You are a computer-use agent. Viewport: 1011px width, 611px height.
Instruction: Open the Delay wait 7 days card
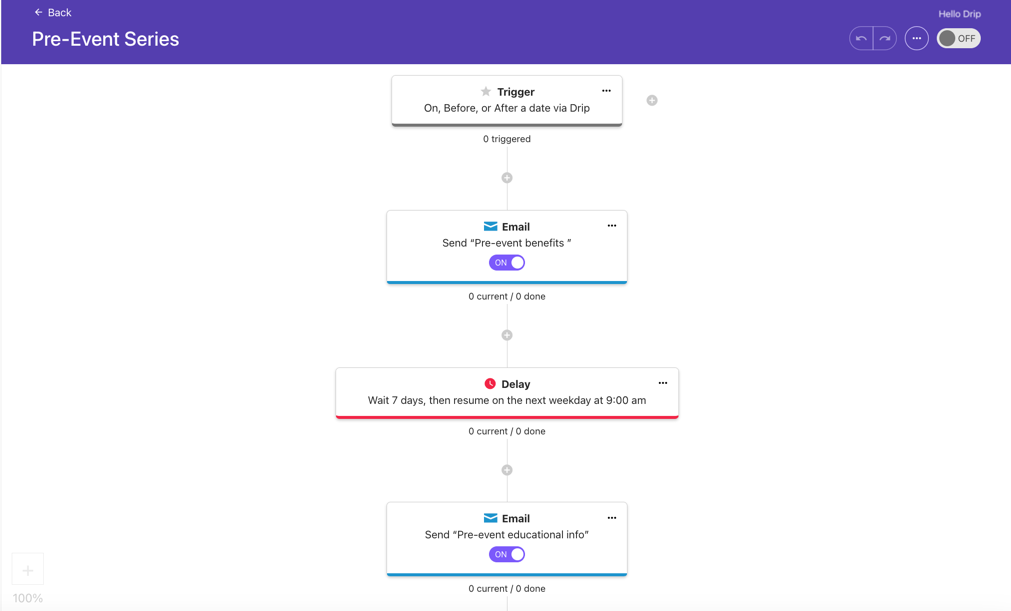507,393
